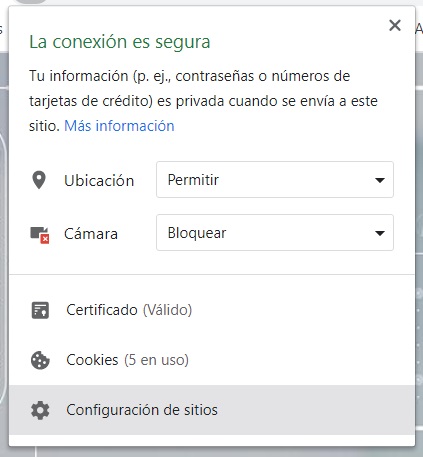Click the Cámara label text
423x457 pixels.
coord(91,234)
